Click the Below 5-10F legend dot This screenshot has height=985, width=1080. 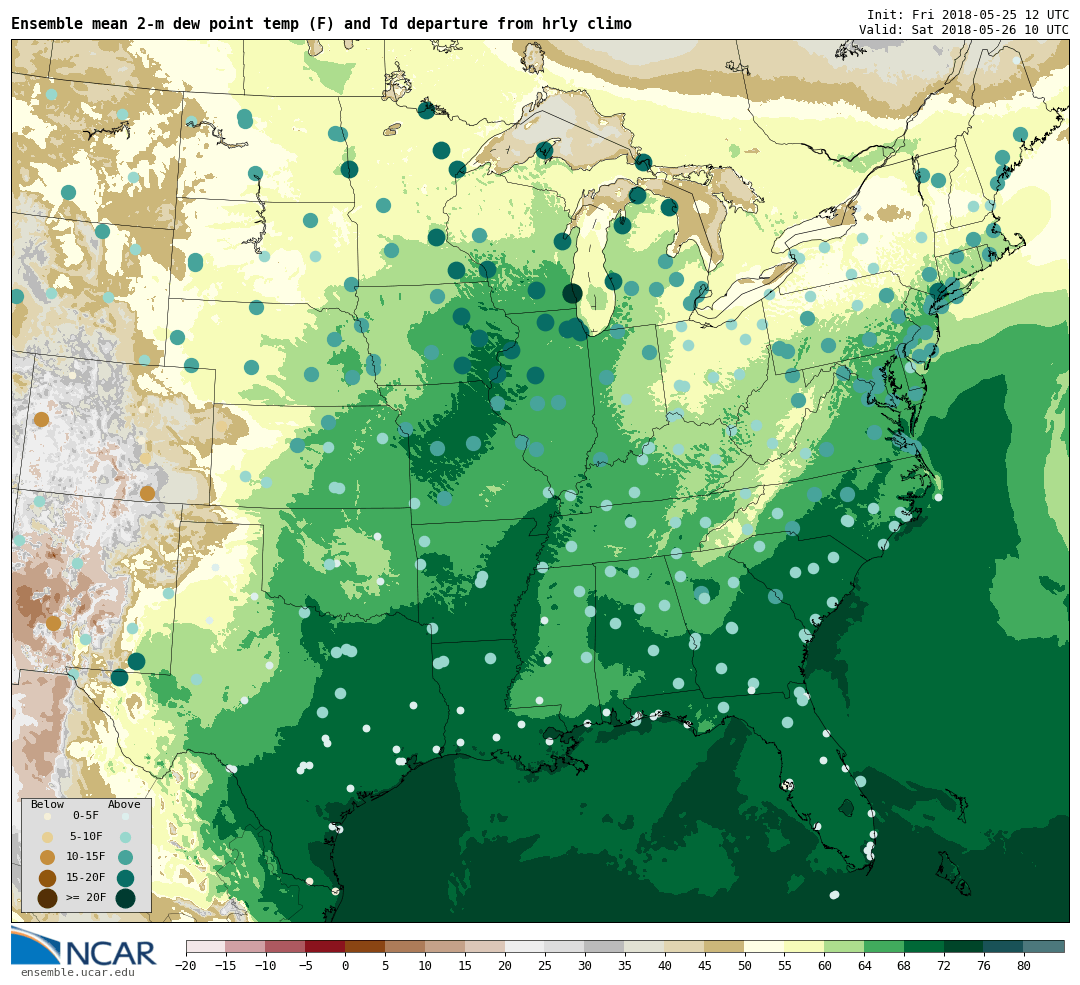point(47,837)
